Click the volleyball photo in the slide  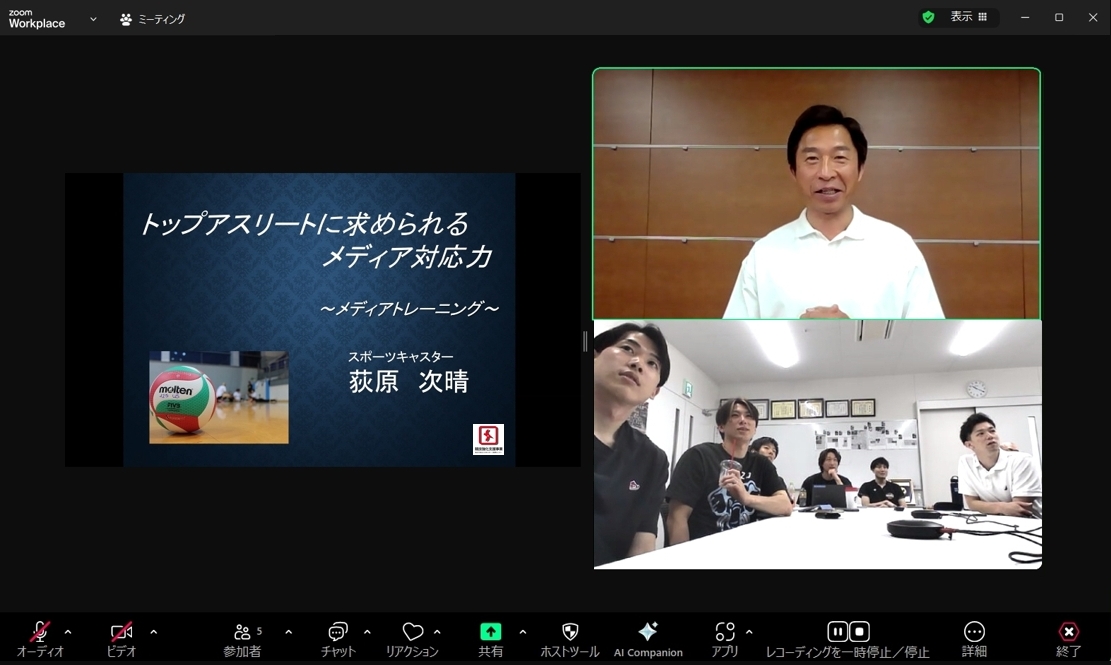[219, 397]
